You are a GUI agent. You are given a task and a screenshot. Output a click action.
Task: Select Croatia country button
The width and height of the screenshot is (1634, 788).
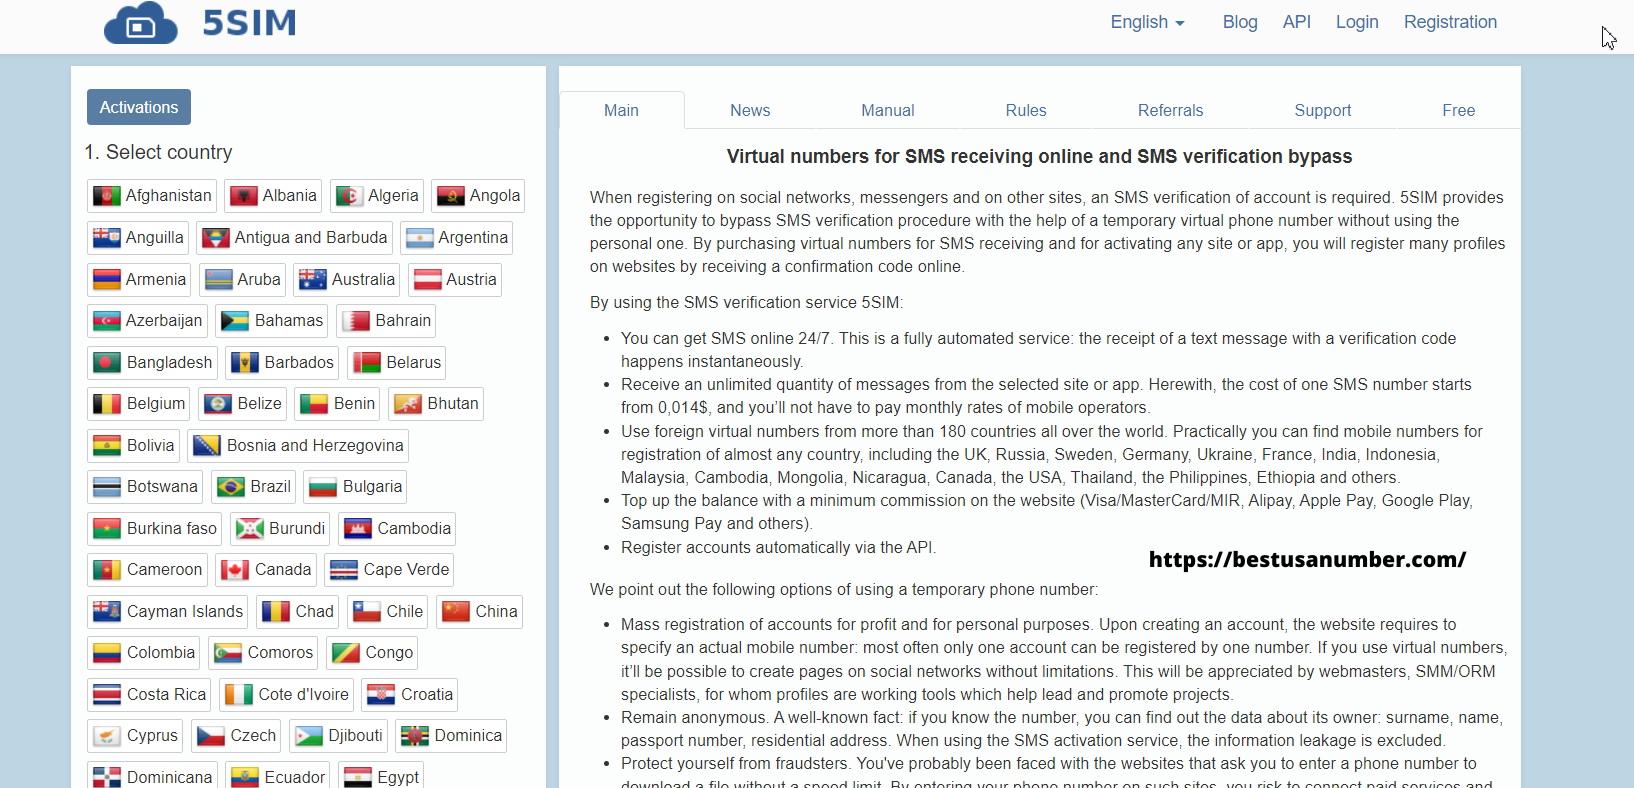click(x=410, y=695)
